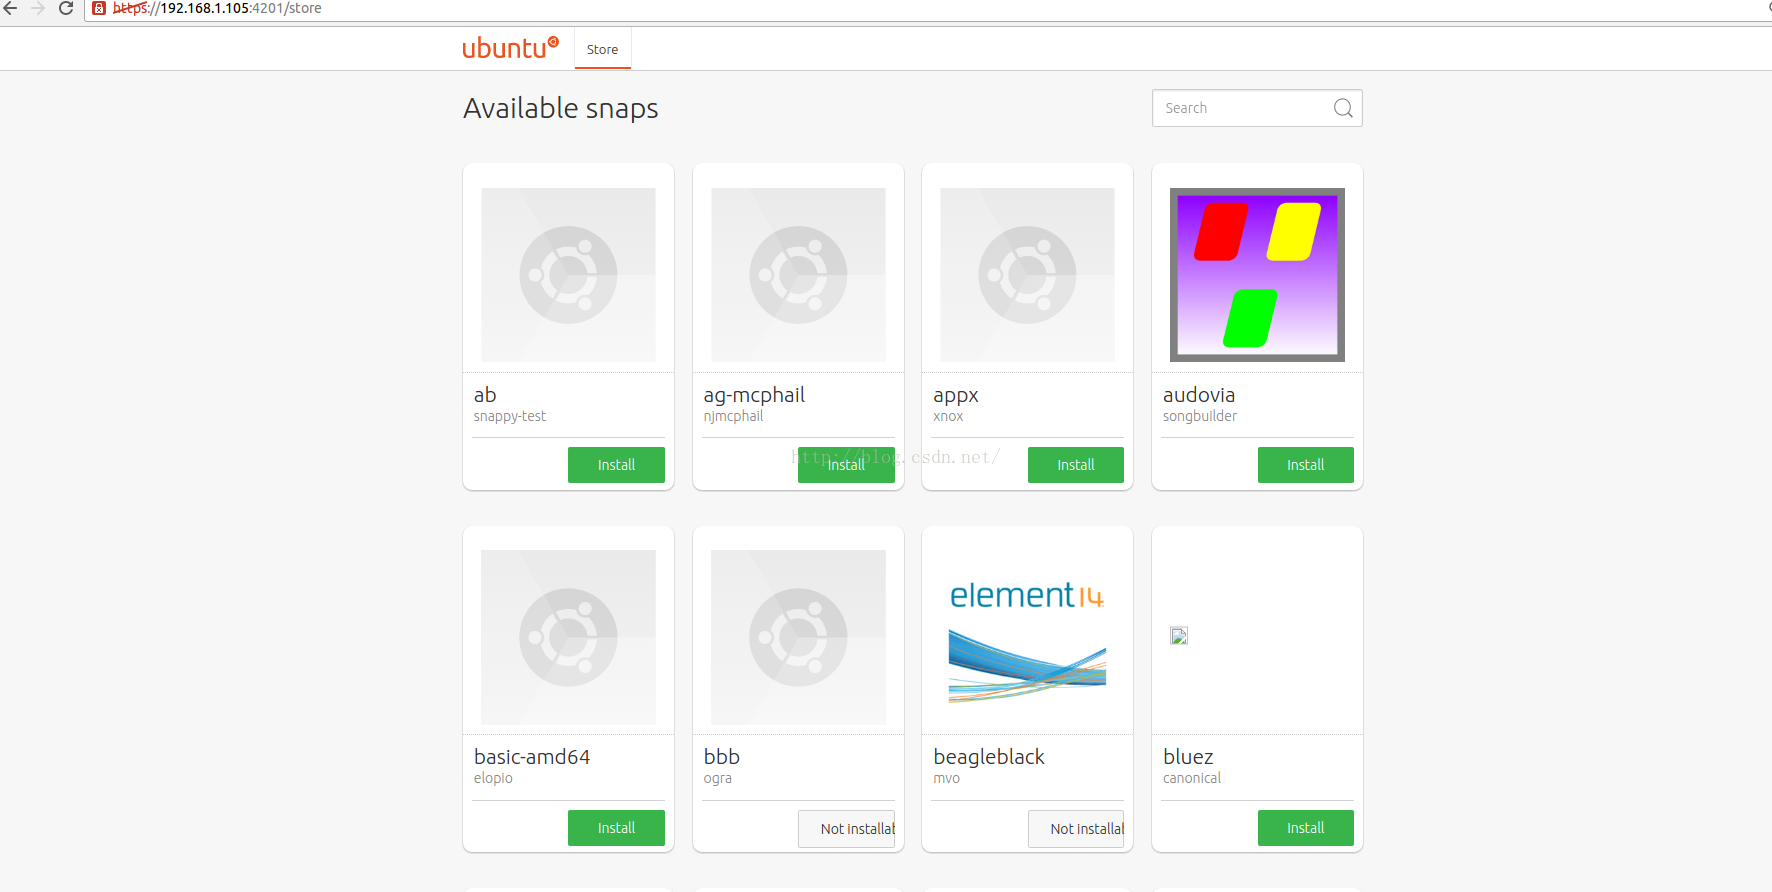Image resolution: width=1772 pixels, height=892 pixels.
Task: Click the browser forward arrow
Action: 38,8
